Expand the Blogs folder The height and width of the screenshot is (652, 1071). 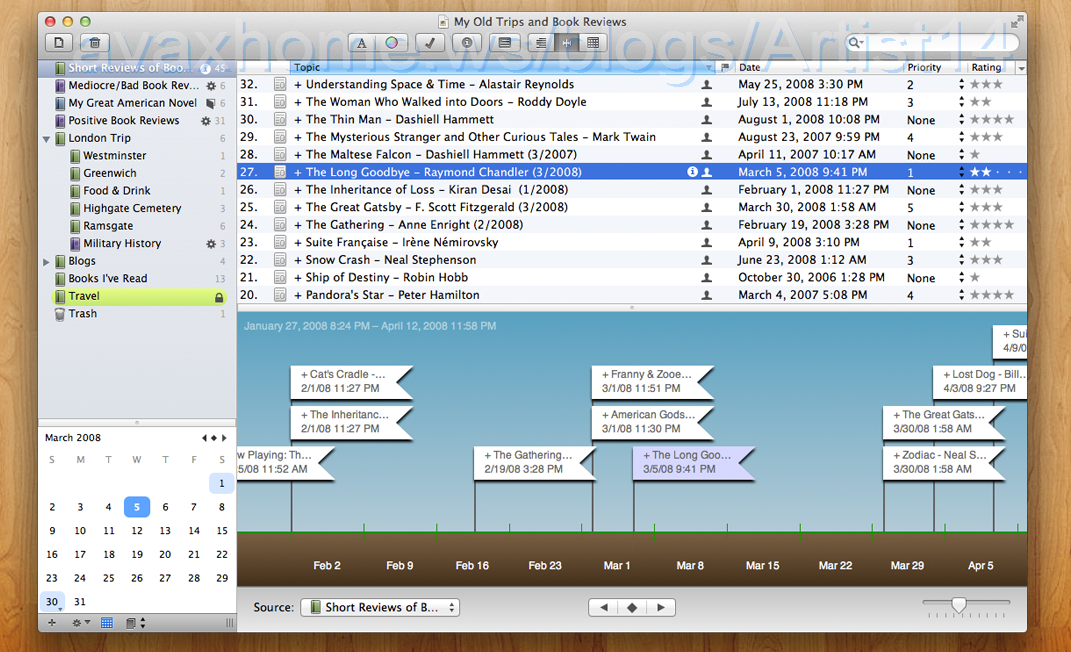pos(46,261)
